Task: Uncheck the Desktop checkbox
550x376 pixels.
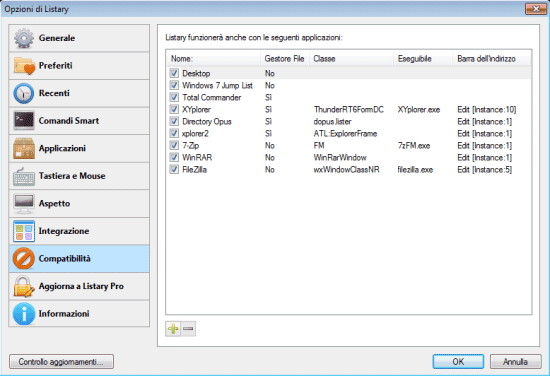Action: [x=174, y=73]
